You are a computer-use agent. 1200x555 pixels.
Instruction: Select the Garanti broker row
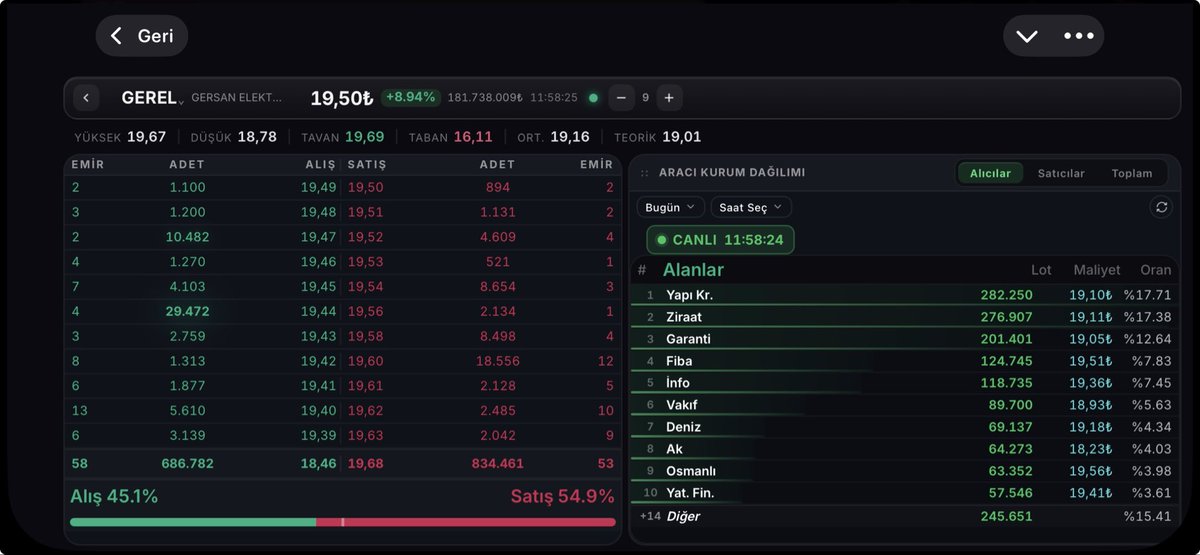(x=905, y=339)
